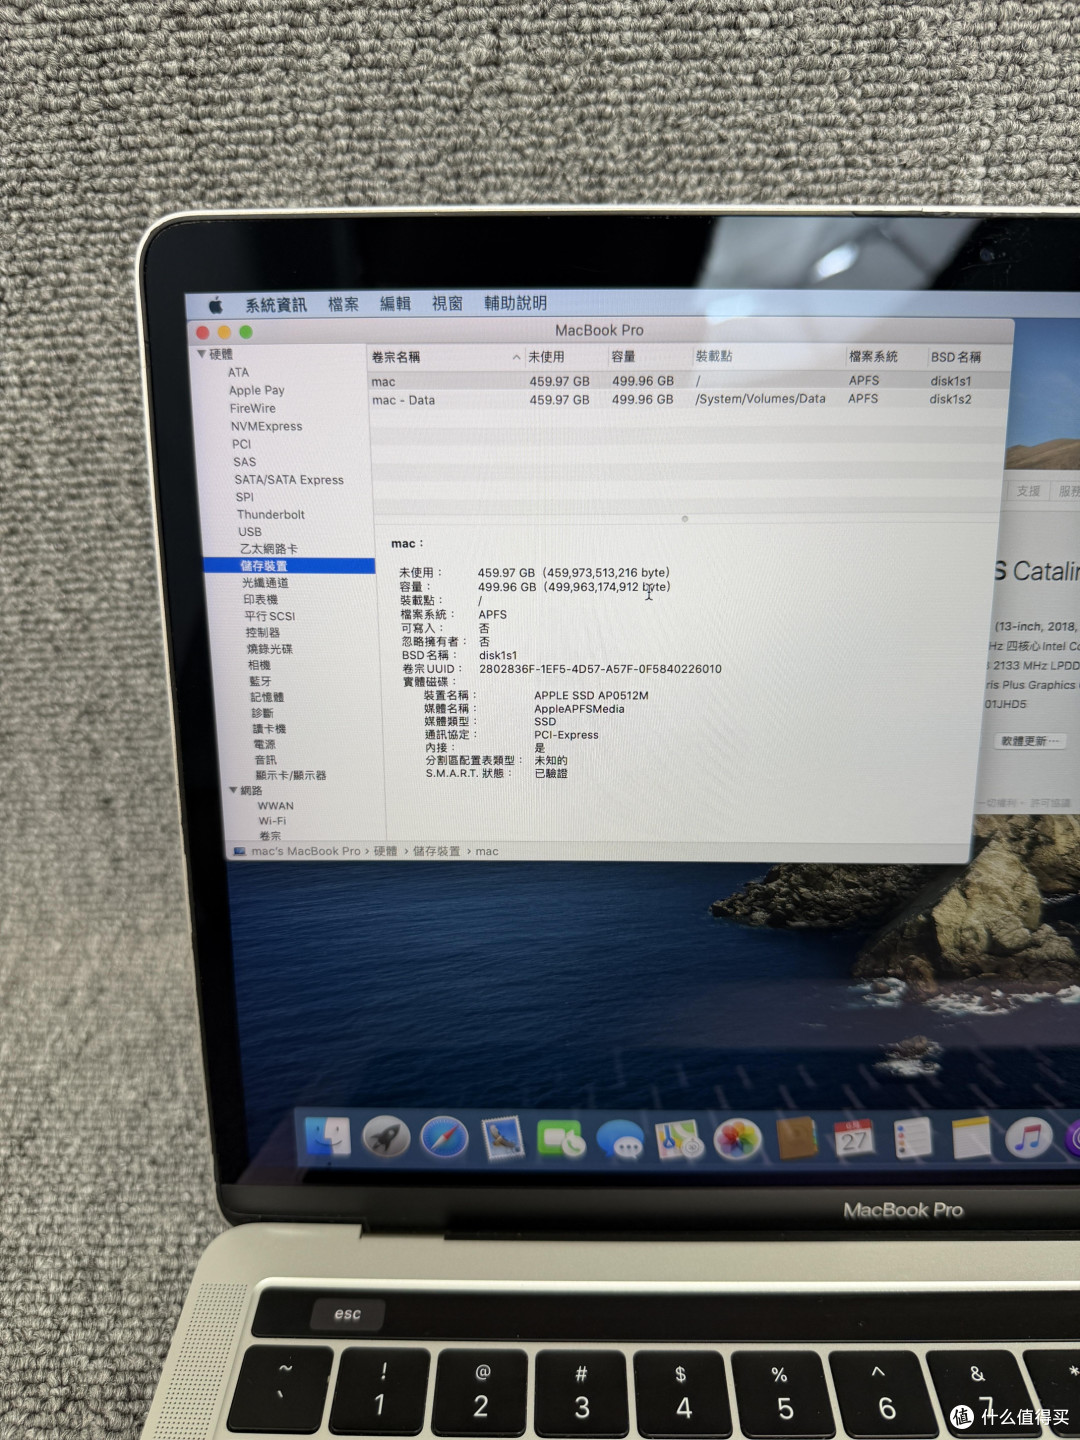Select 相機 in sidebar
1080x1440 pixels.
[x=259, y=665]
